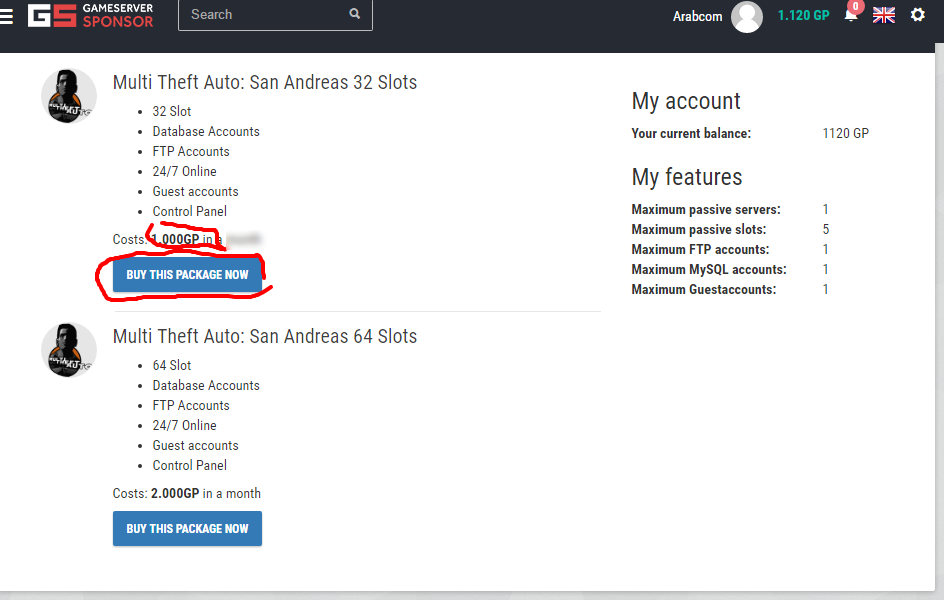Click the Maximum FTP accounts value

(825, 250)
